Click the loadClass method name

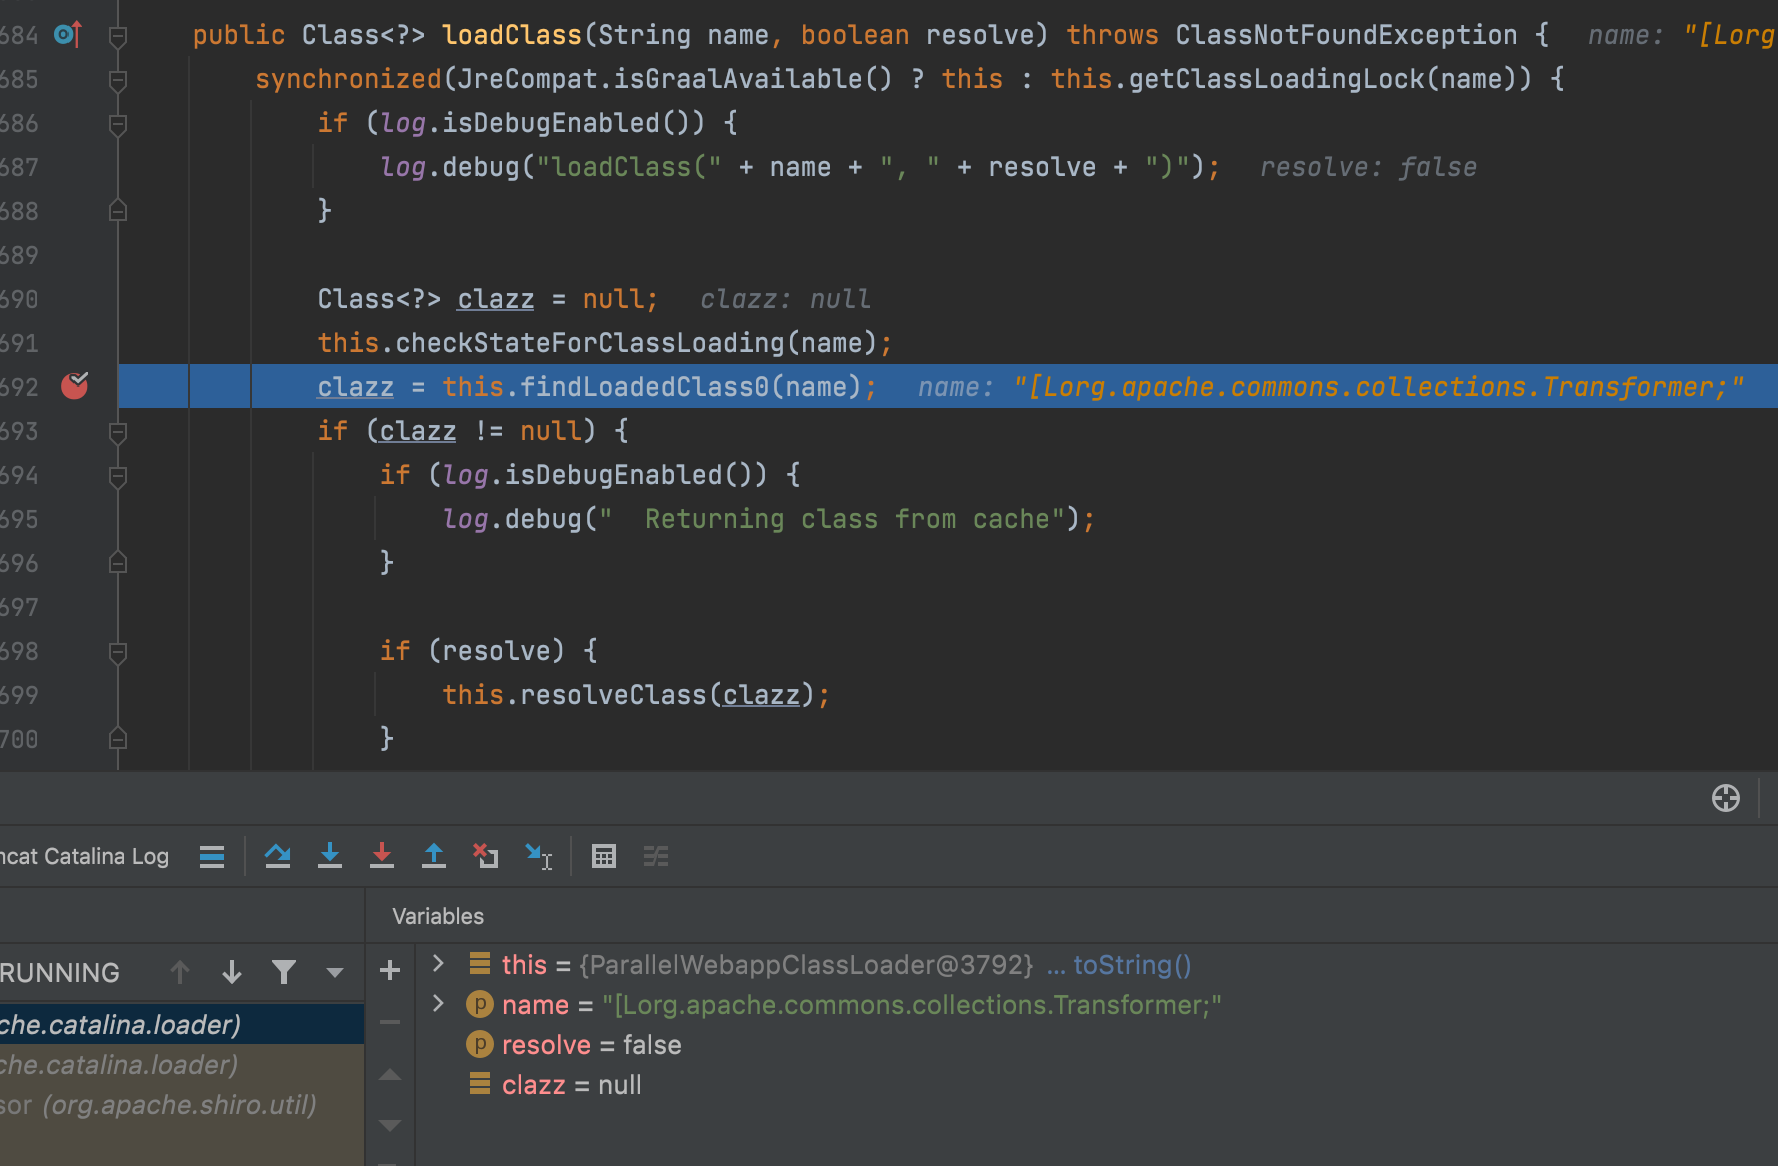click(x=512, y=35)
